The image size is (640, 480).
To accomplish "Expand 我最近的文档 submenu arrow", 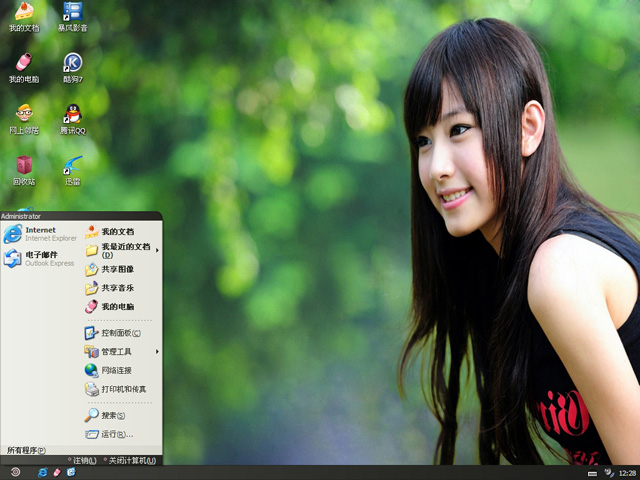I will tap(157, 250).
